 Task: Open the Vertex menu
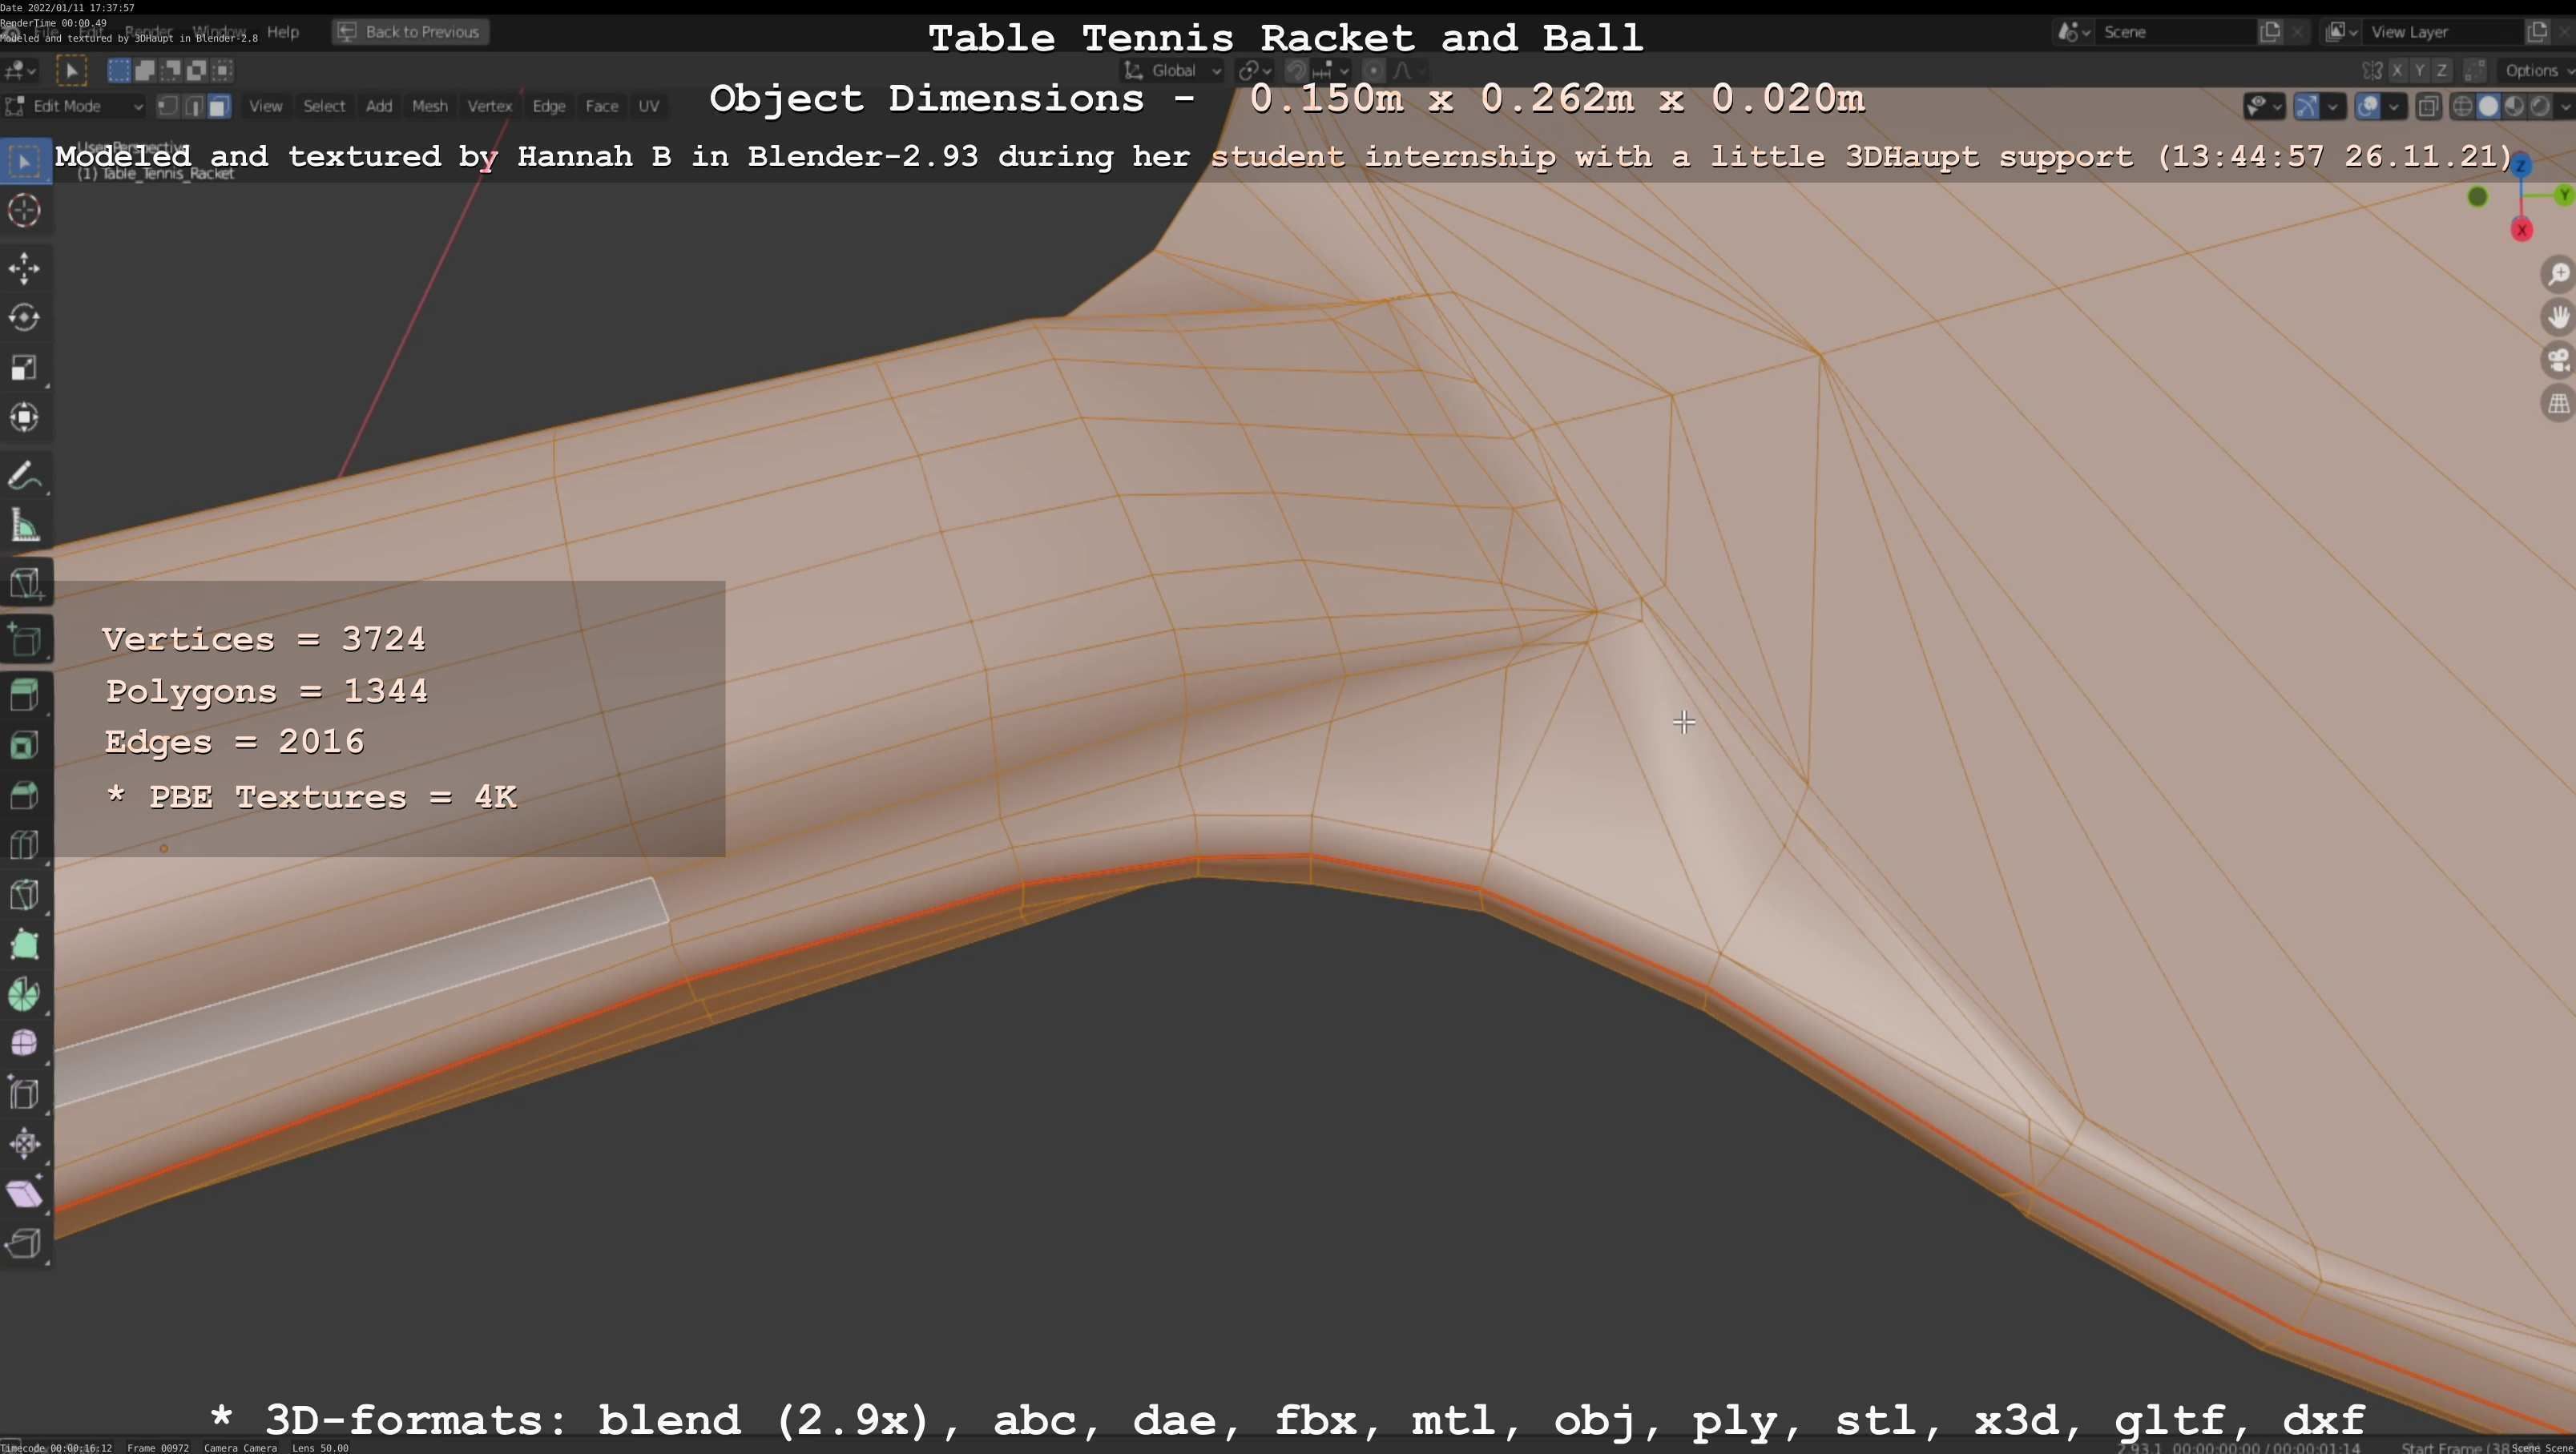click(489, 106)
